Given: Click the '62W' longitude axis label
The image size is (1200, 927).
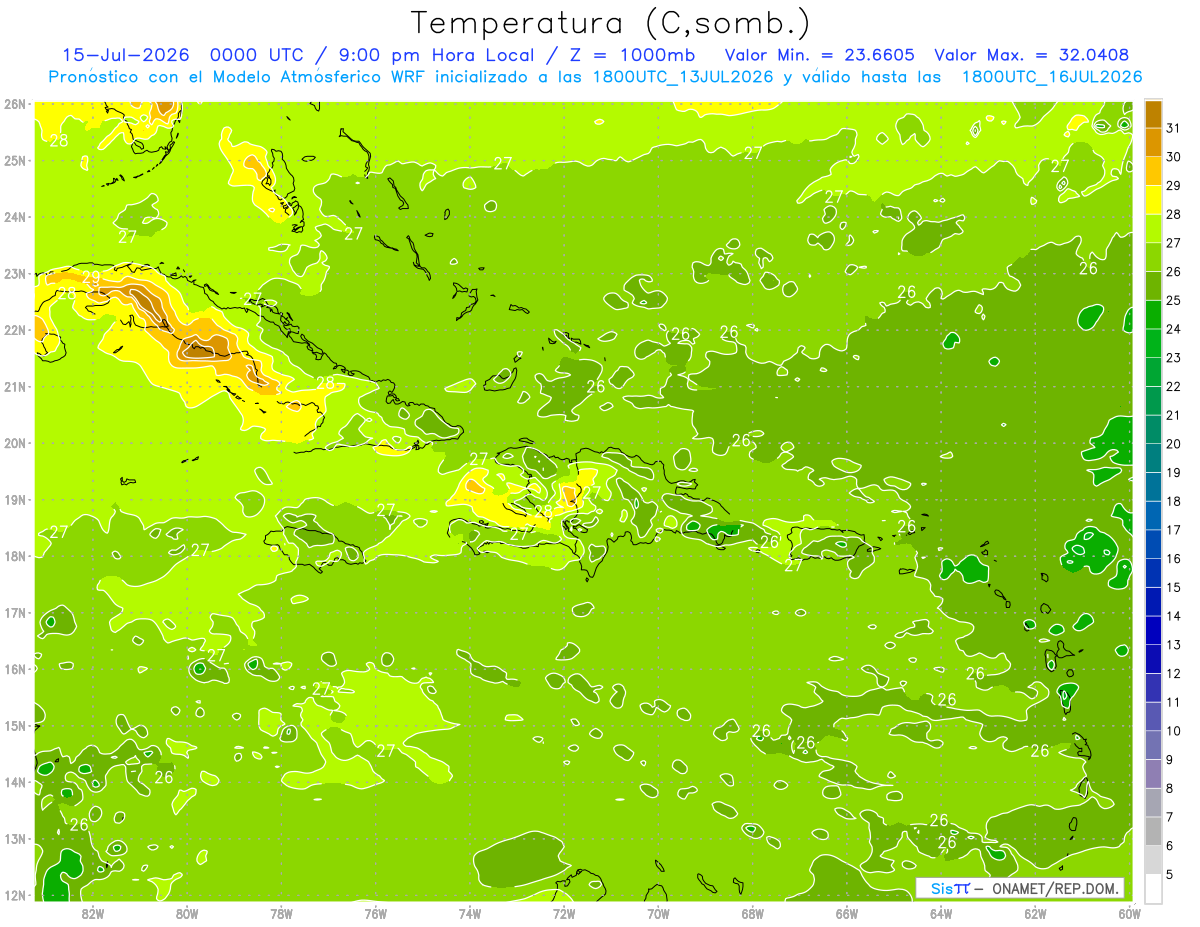Looking at the screenshot, I should [x=1035, y=914].
